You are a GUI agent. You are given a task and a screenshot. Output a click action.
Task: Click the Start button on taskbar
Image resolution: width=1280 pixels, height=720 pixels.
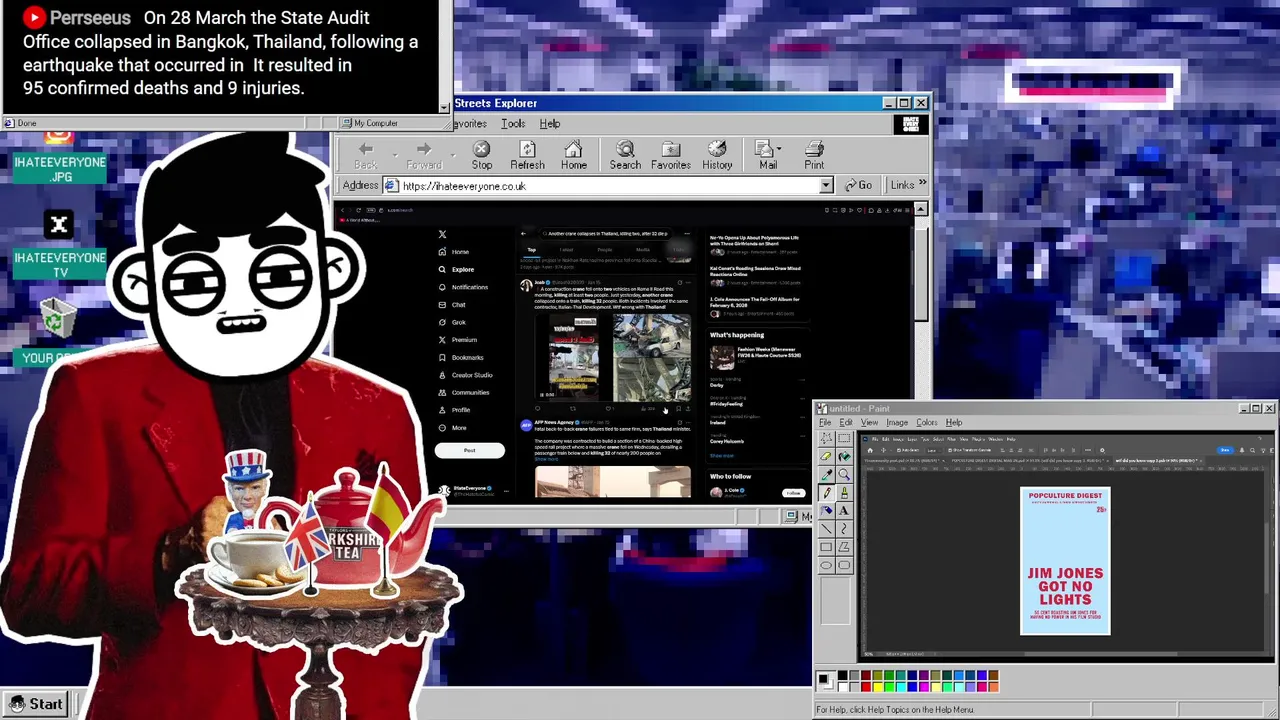36,704
